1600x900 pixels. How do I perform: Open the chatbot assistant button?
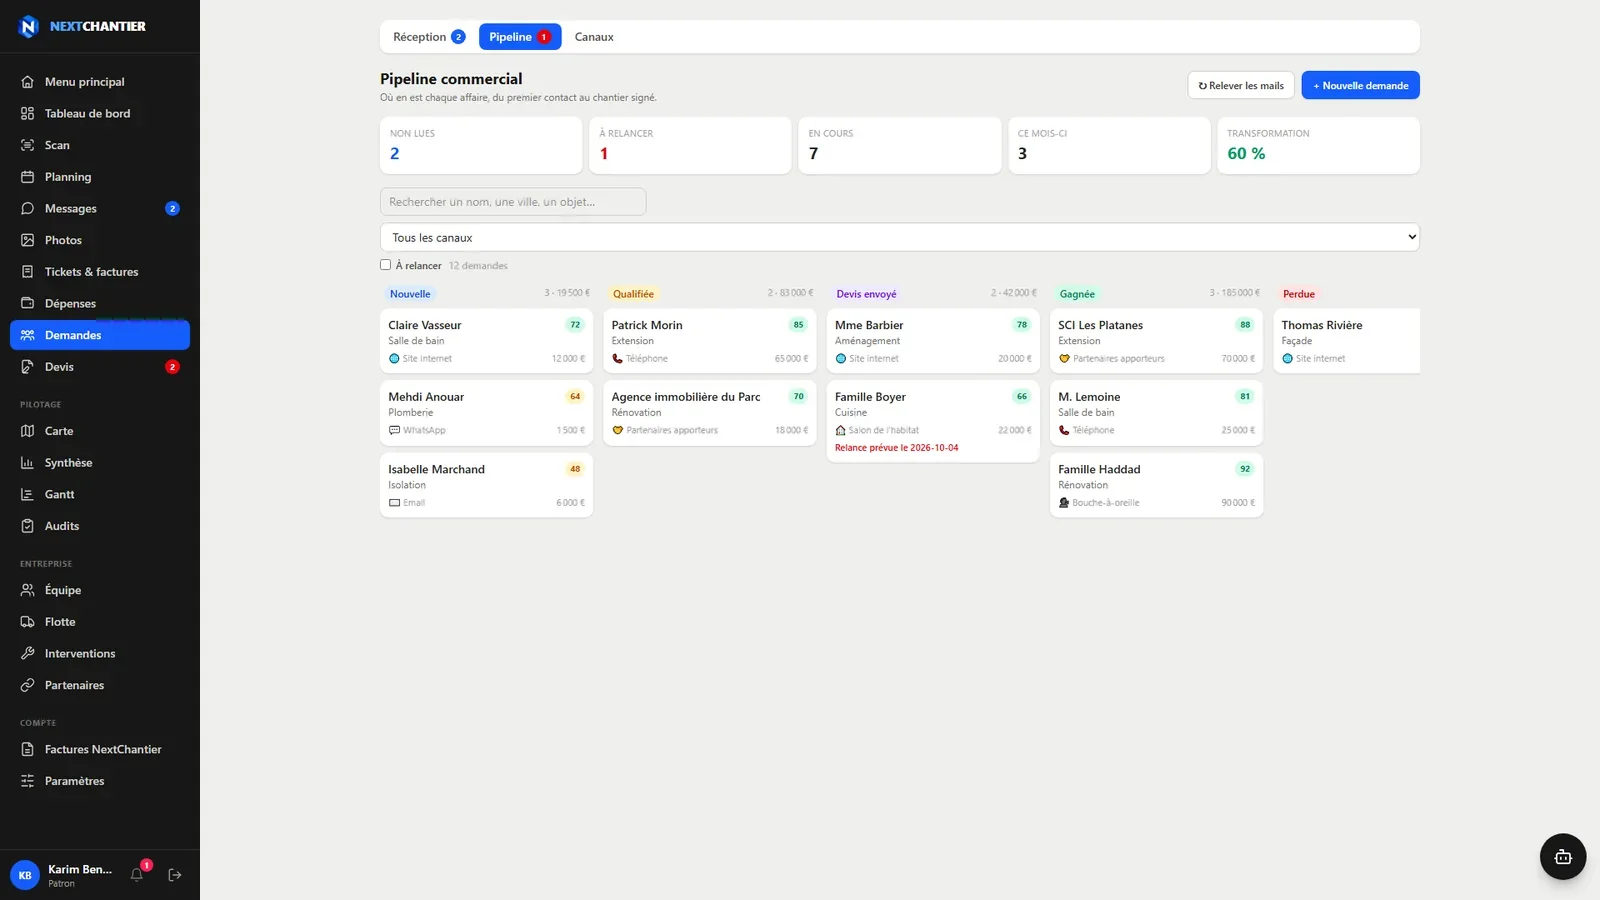1563,857
